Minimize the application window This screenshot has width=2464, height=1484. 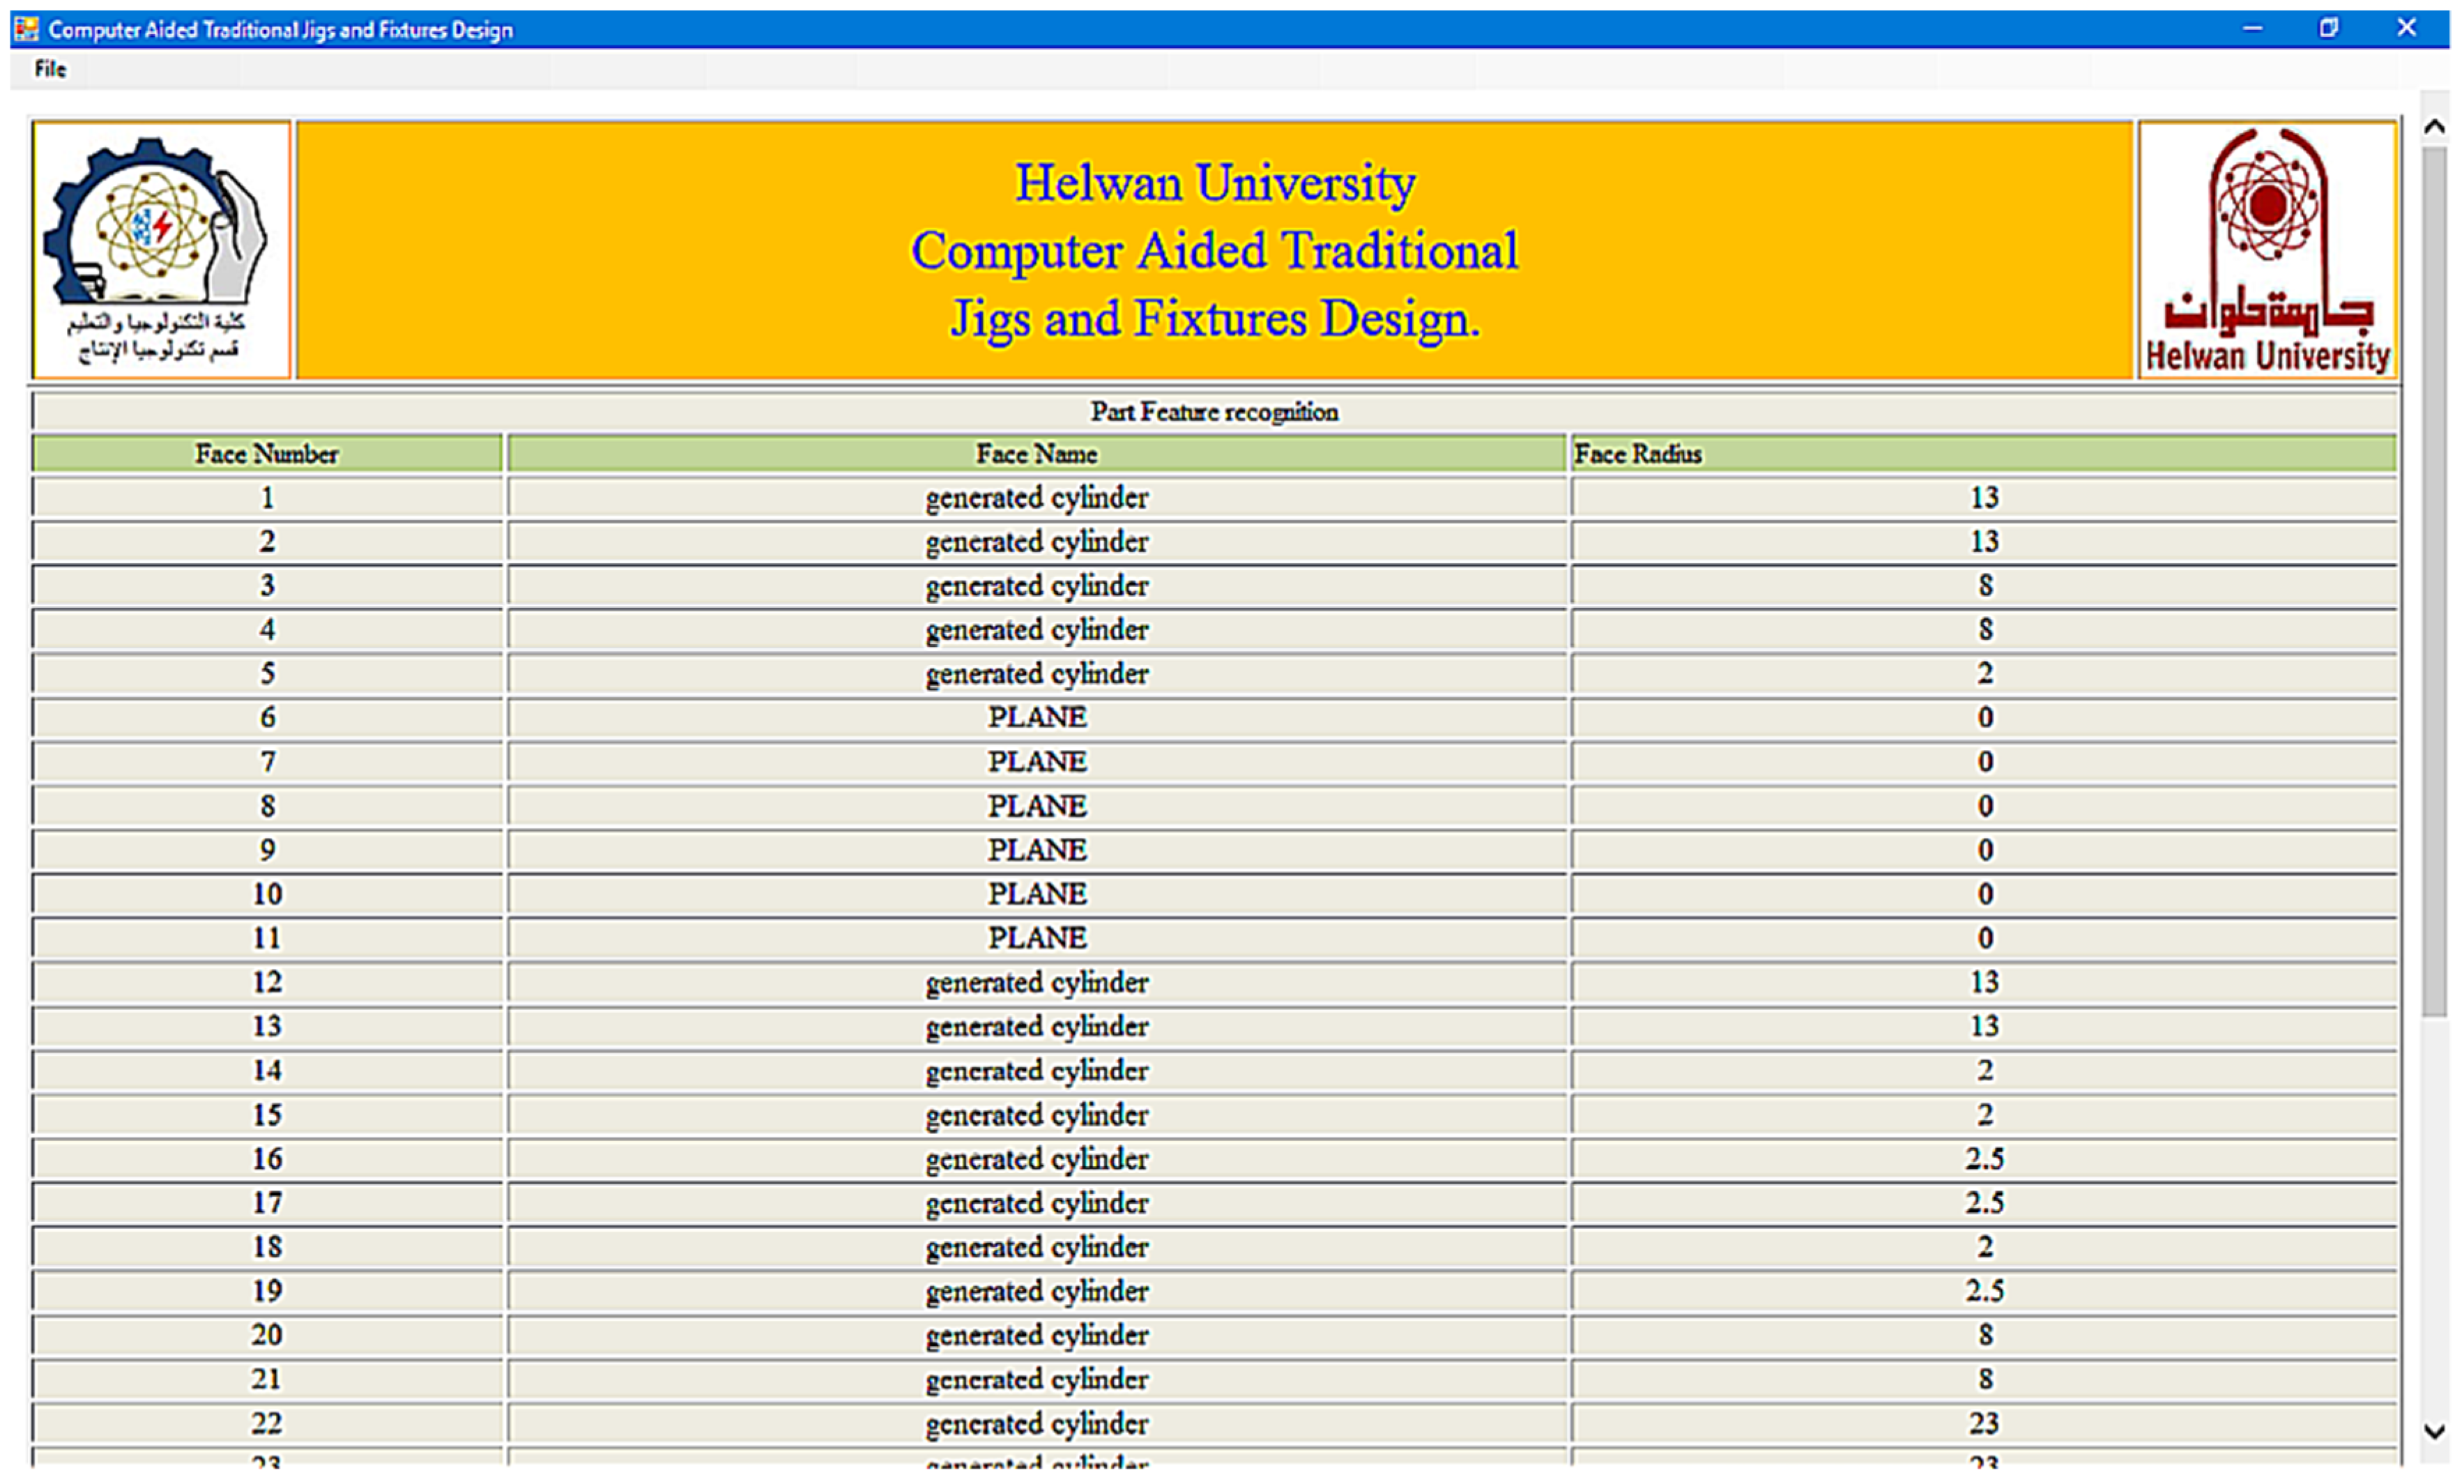pyautogui.click(x=2252, y=28)
